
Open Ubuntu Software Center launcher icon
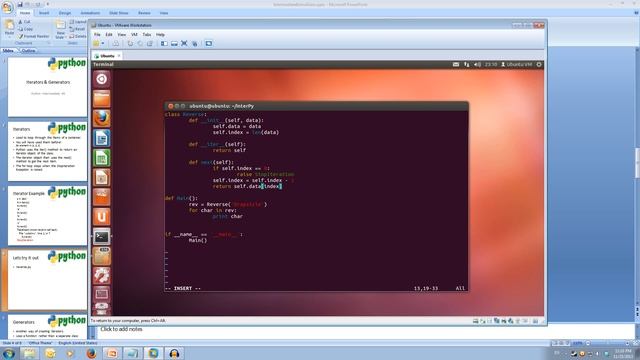tap(102, 197)
